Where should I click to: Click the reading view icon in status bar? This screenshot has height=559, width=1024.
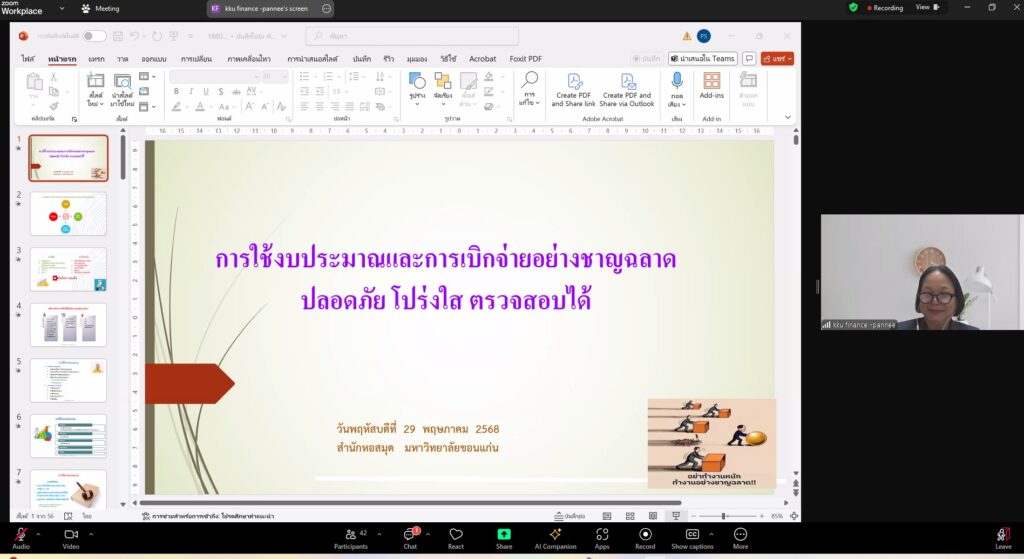[x=652, y=516]
